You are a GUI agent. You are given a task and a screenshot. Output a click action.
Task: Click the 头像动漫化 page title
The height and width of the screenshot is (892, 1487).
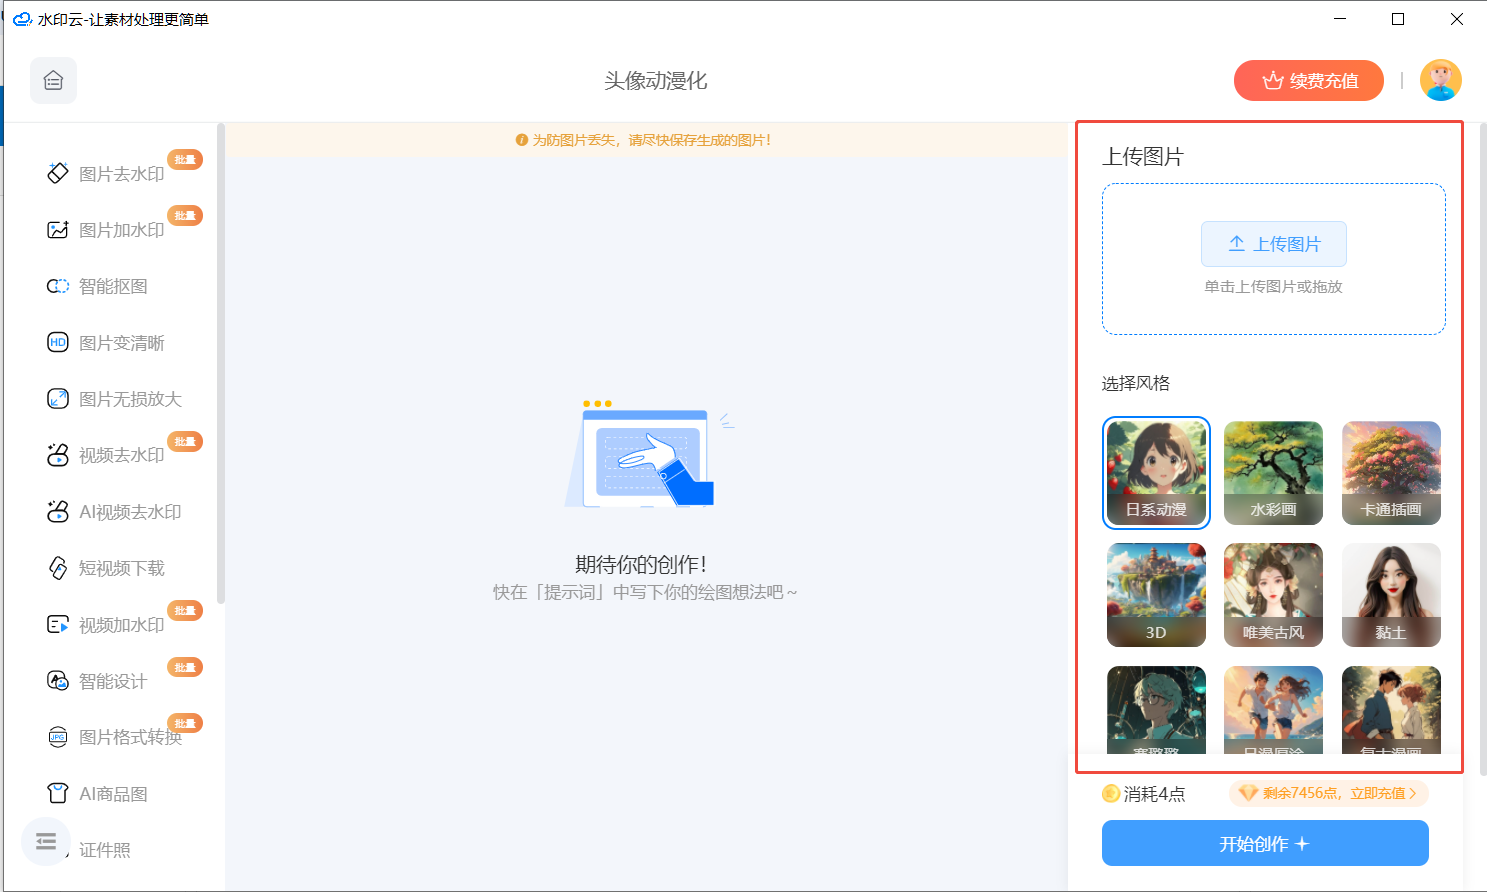pyautogui.click(x=656, y=81)
